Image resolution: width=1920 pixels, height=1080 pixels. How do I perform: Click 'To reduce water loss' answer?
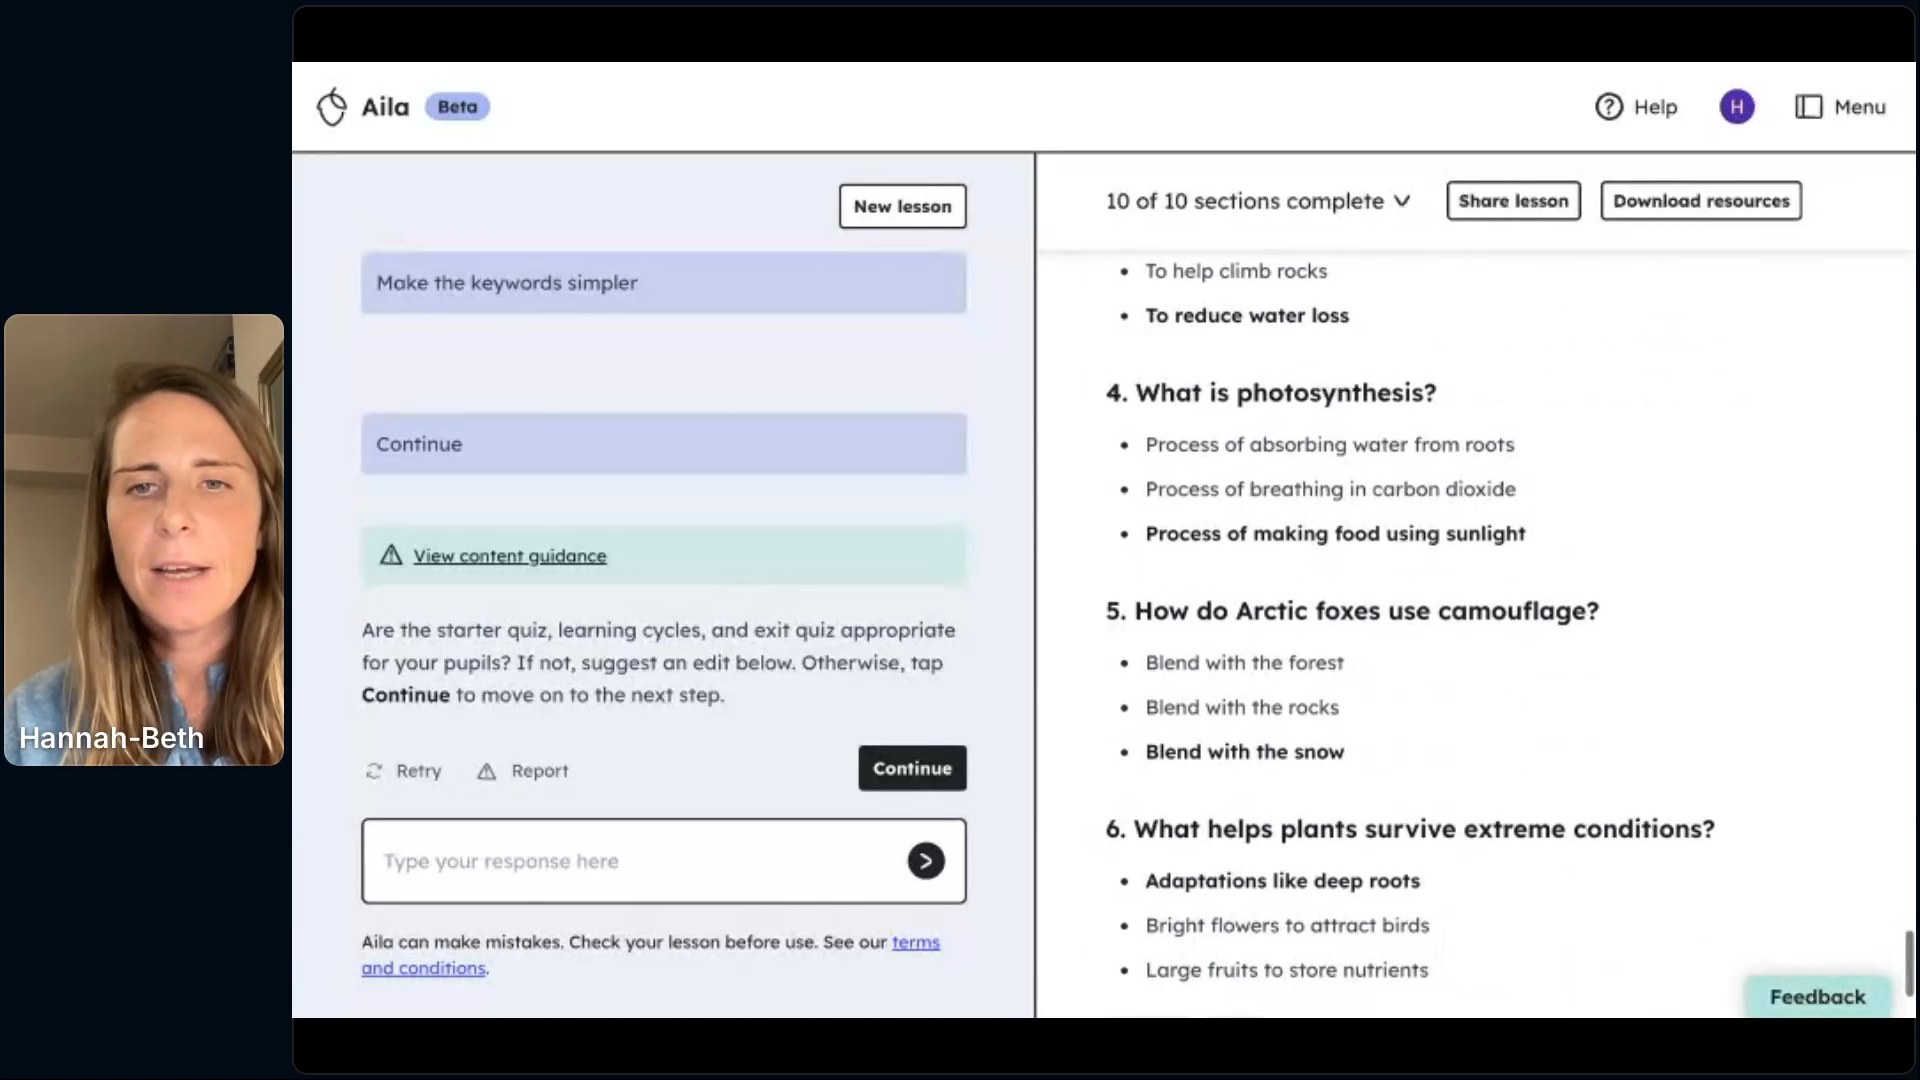click(x=1246, y=316)
